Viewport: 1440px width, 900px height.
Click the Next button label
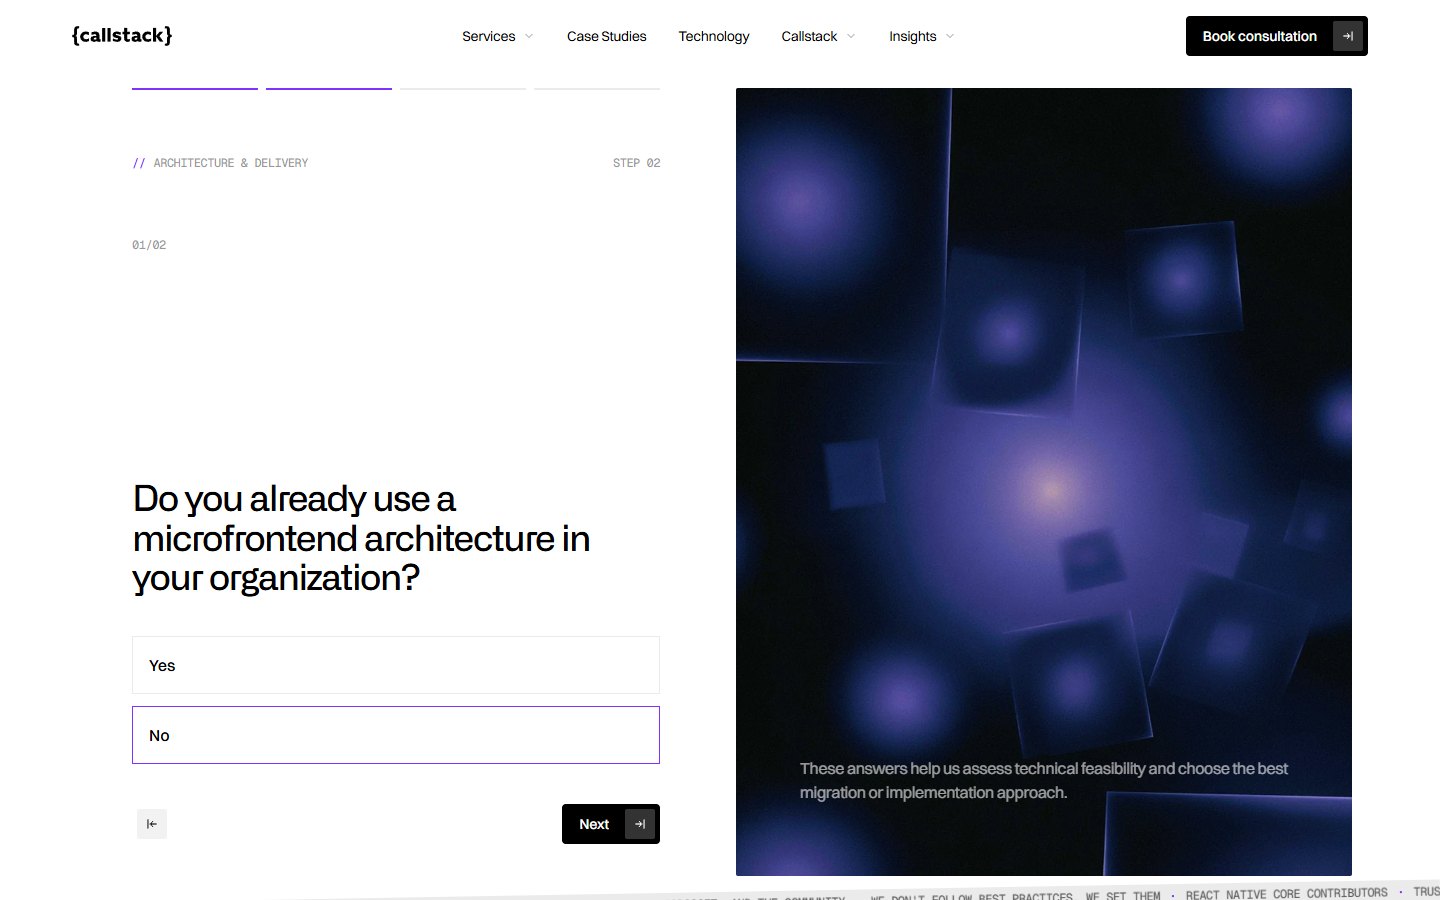click(x=594, y=824)
